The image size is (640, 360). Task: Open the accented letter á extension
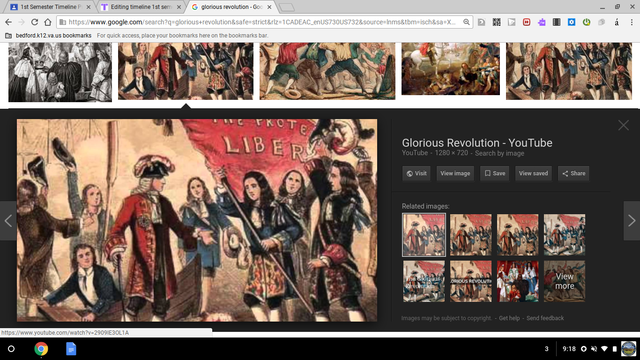click(617, 22)
